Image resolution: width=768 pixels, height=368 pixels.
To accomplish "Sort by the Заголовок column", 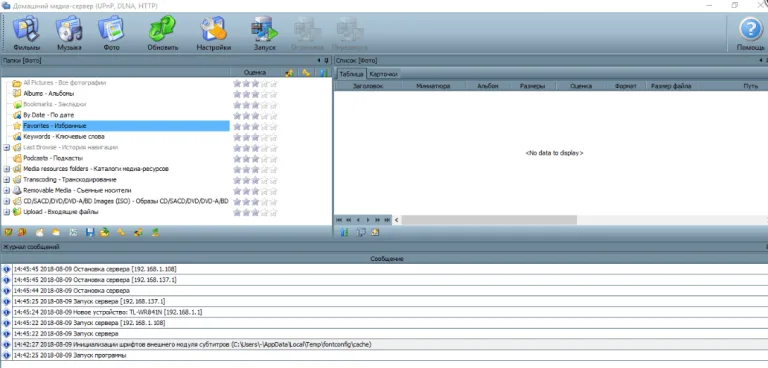I will pyautogui.click(x=368, y=86).
